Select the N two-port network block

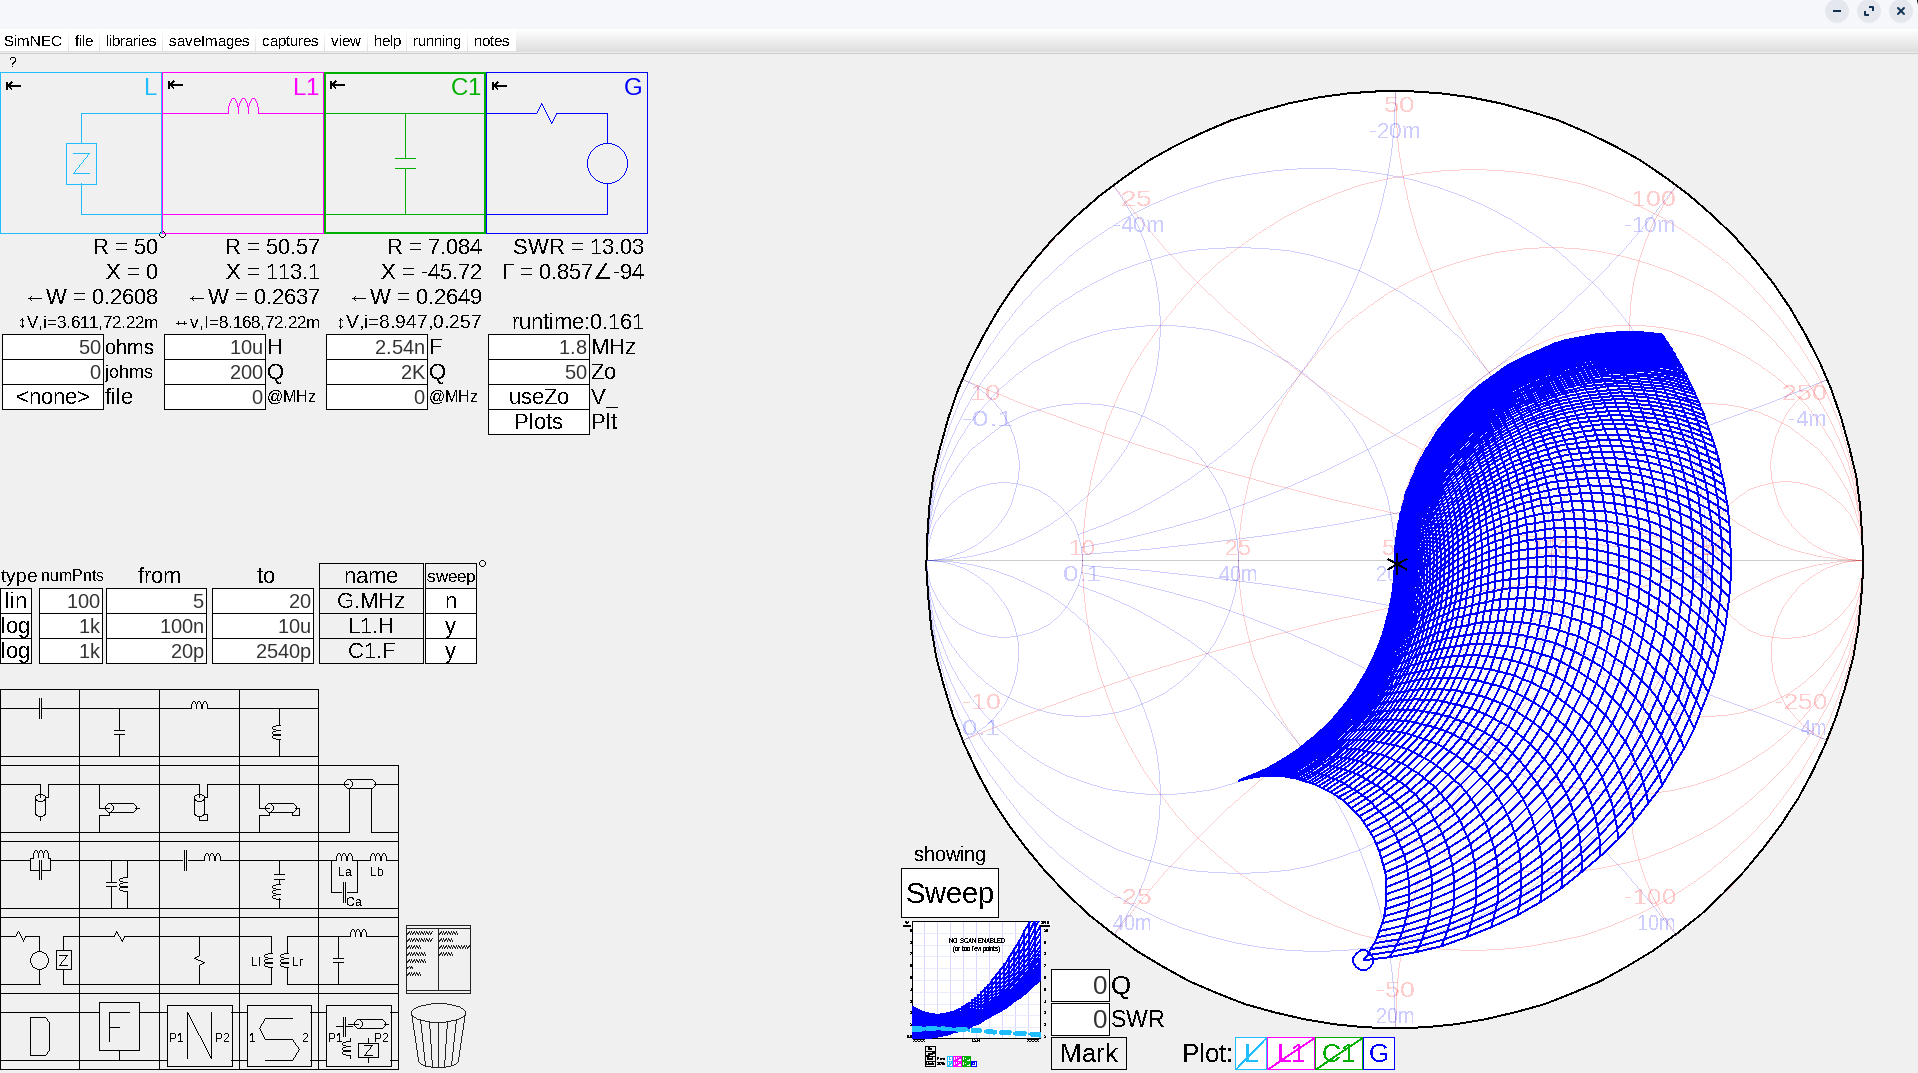(199, 1036)
